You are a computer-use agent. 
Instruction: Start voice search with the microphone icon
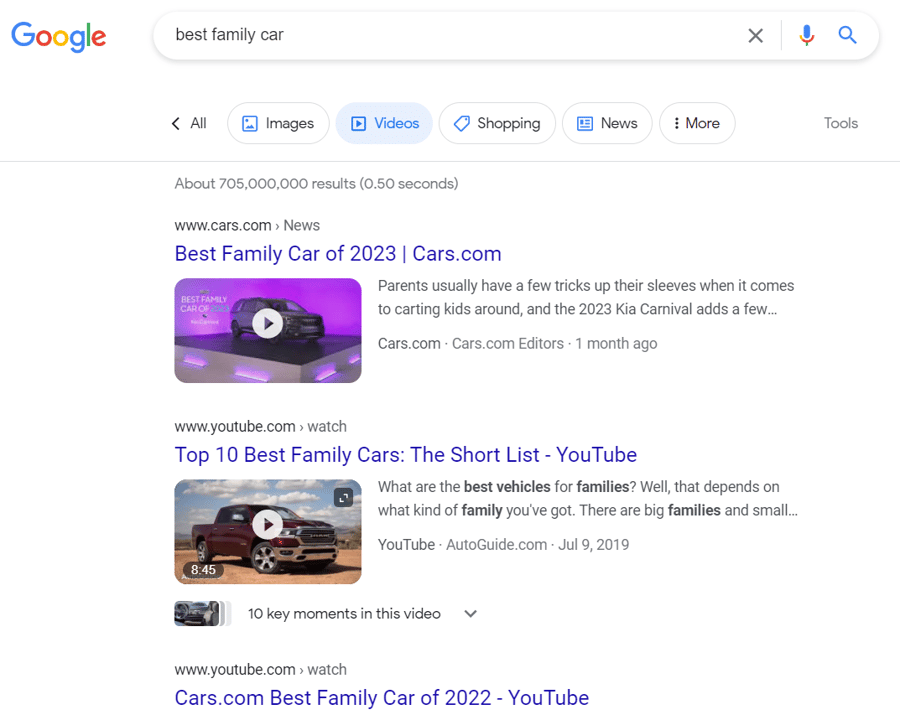[806, 35]
